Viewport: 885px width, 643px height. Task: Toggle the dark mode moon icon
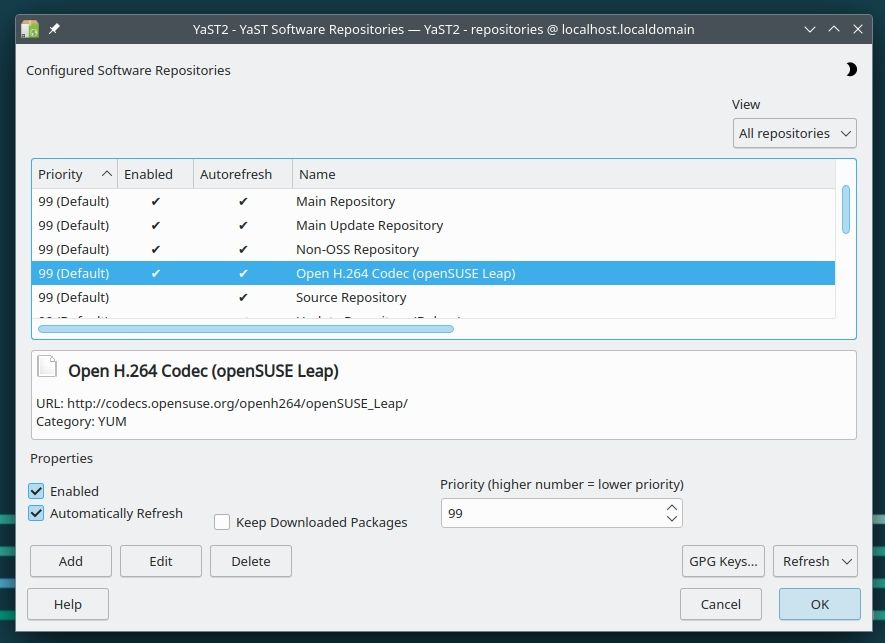click(x=850, y=70)
